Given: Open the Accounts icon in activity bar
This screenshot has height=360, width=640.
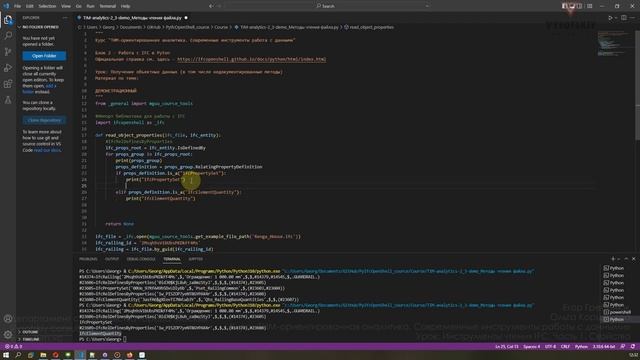Looking at the screenshot, I should pos(8,319).
